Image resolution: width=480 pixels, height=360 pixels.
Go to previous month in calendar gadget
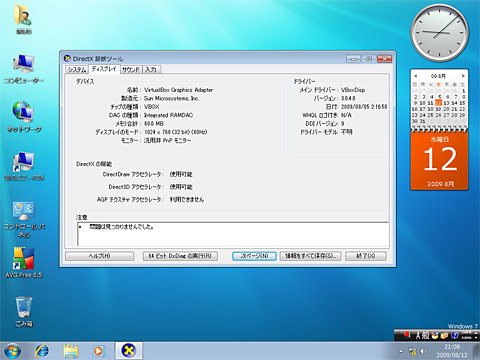416,76
